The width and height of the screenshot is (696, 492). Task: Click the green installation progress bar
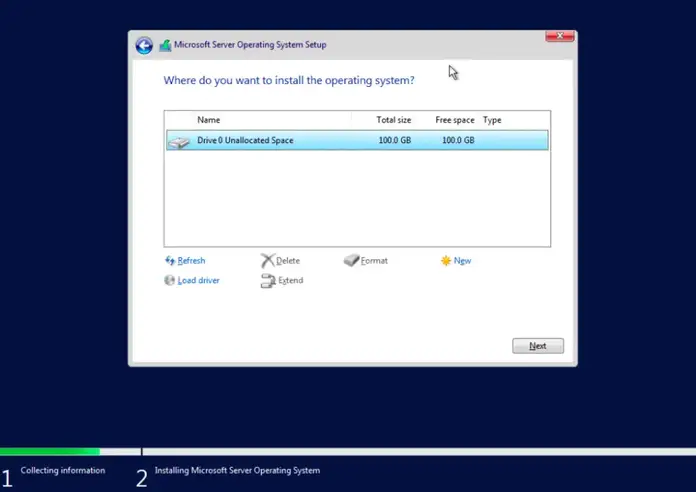coord(50,452)
